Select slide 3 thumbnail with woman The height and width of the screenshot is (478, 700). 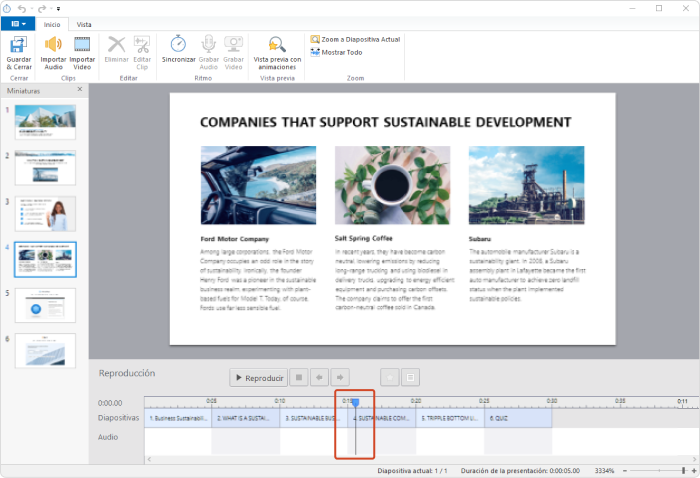tap(45, 213)
